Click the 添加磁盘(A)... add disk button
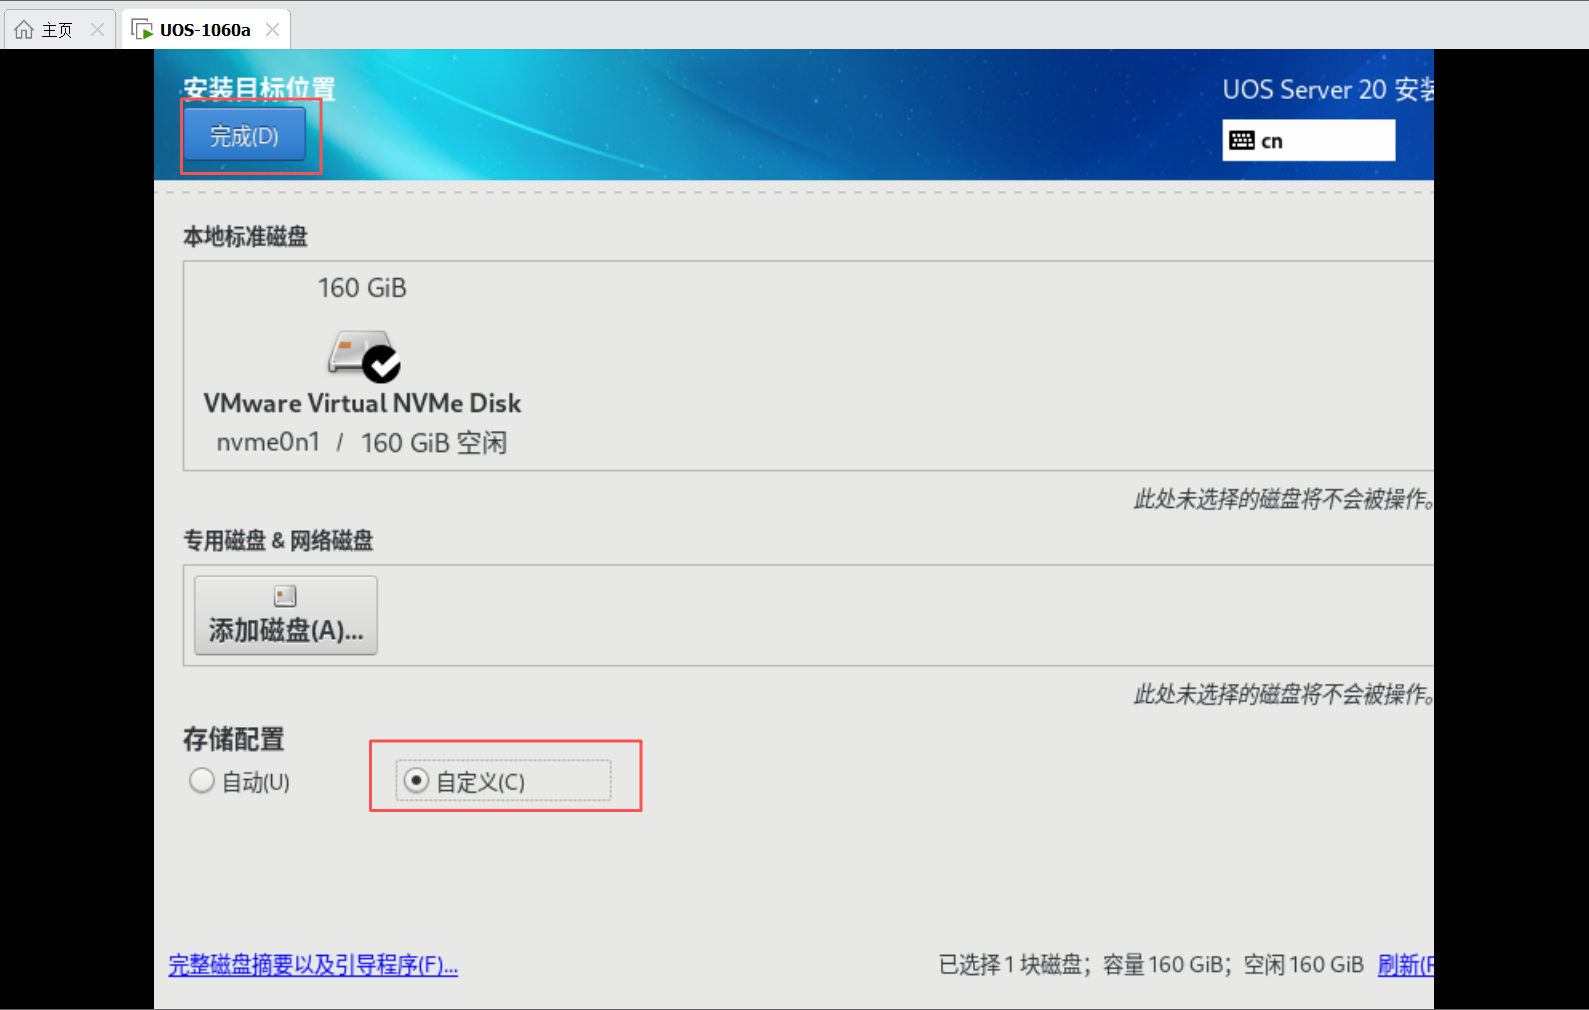 [x=286, y=615]
